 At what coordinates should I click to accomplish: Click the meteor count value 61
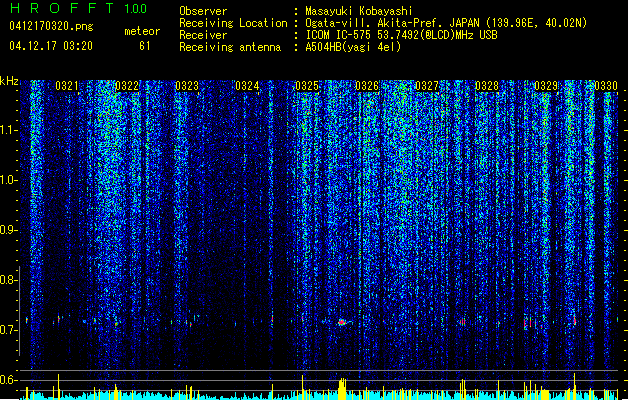point(145,46)
